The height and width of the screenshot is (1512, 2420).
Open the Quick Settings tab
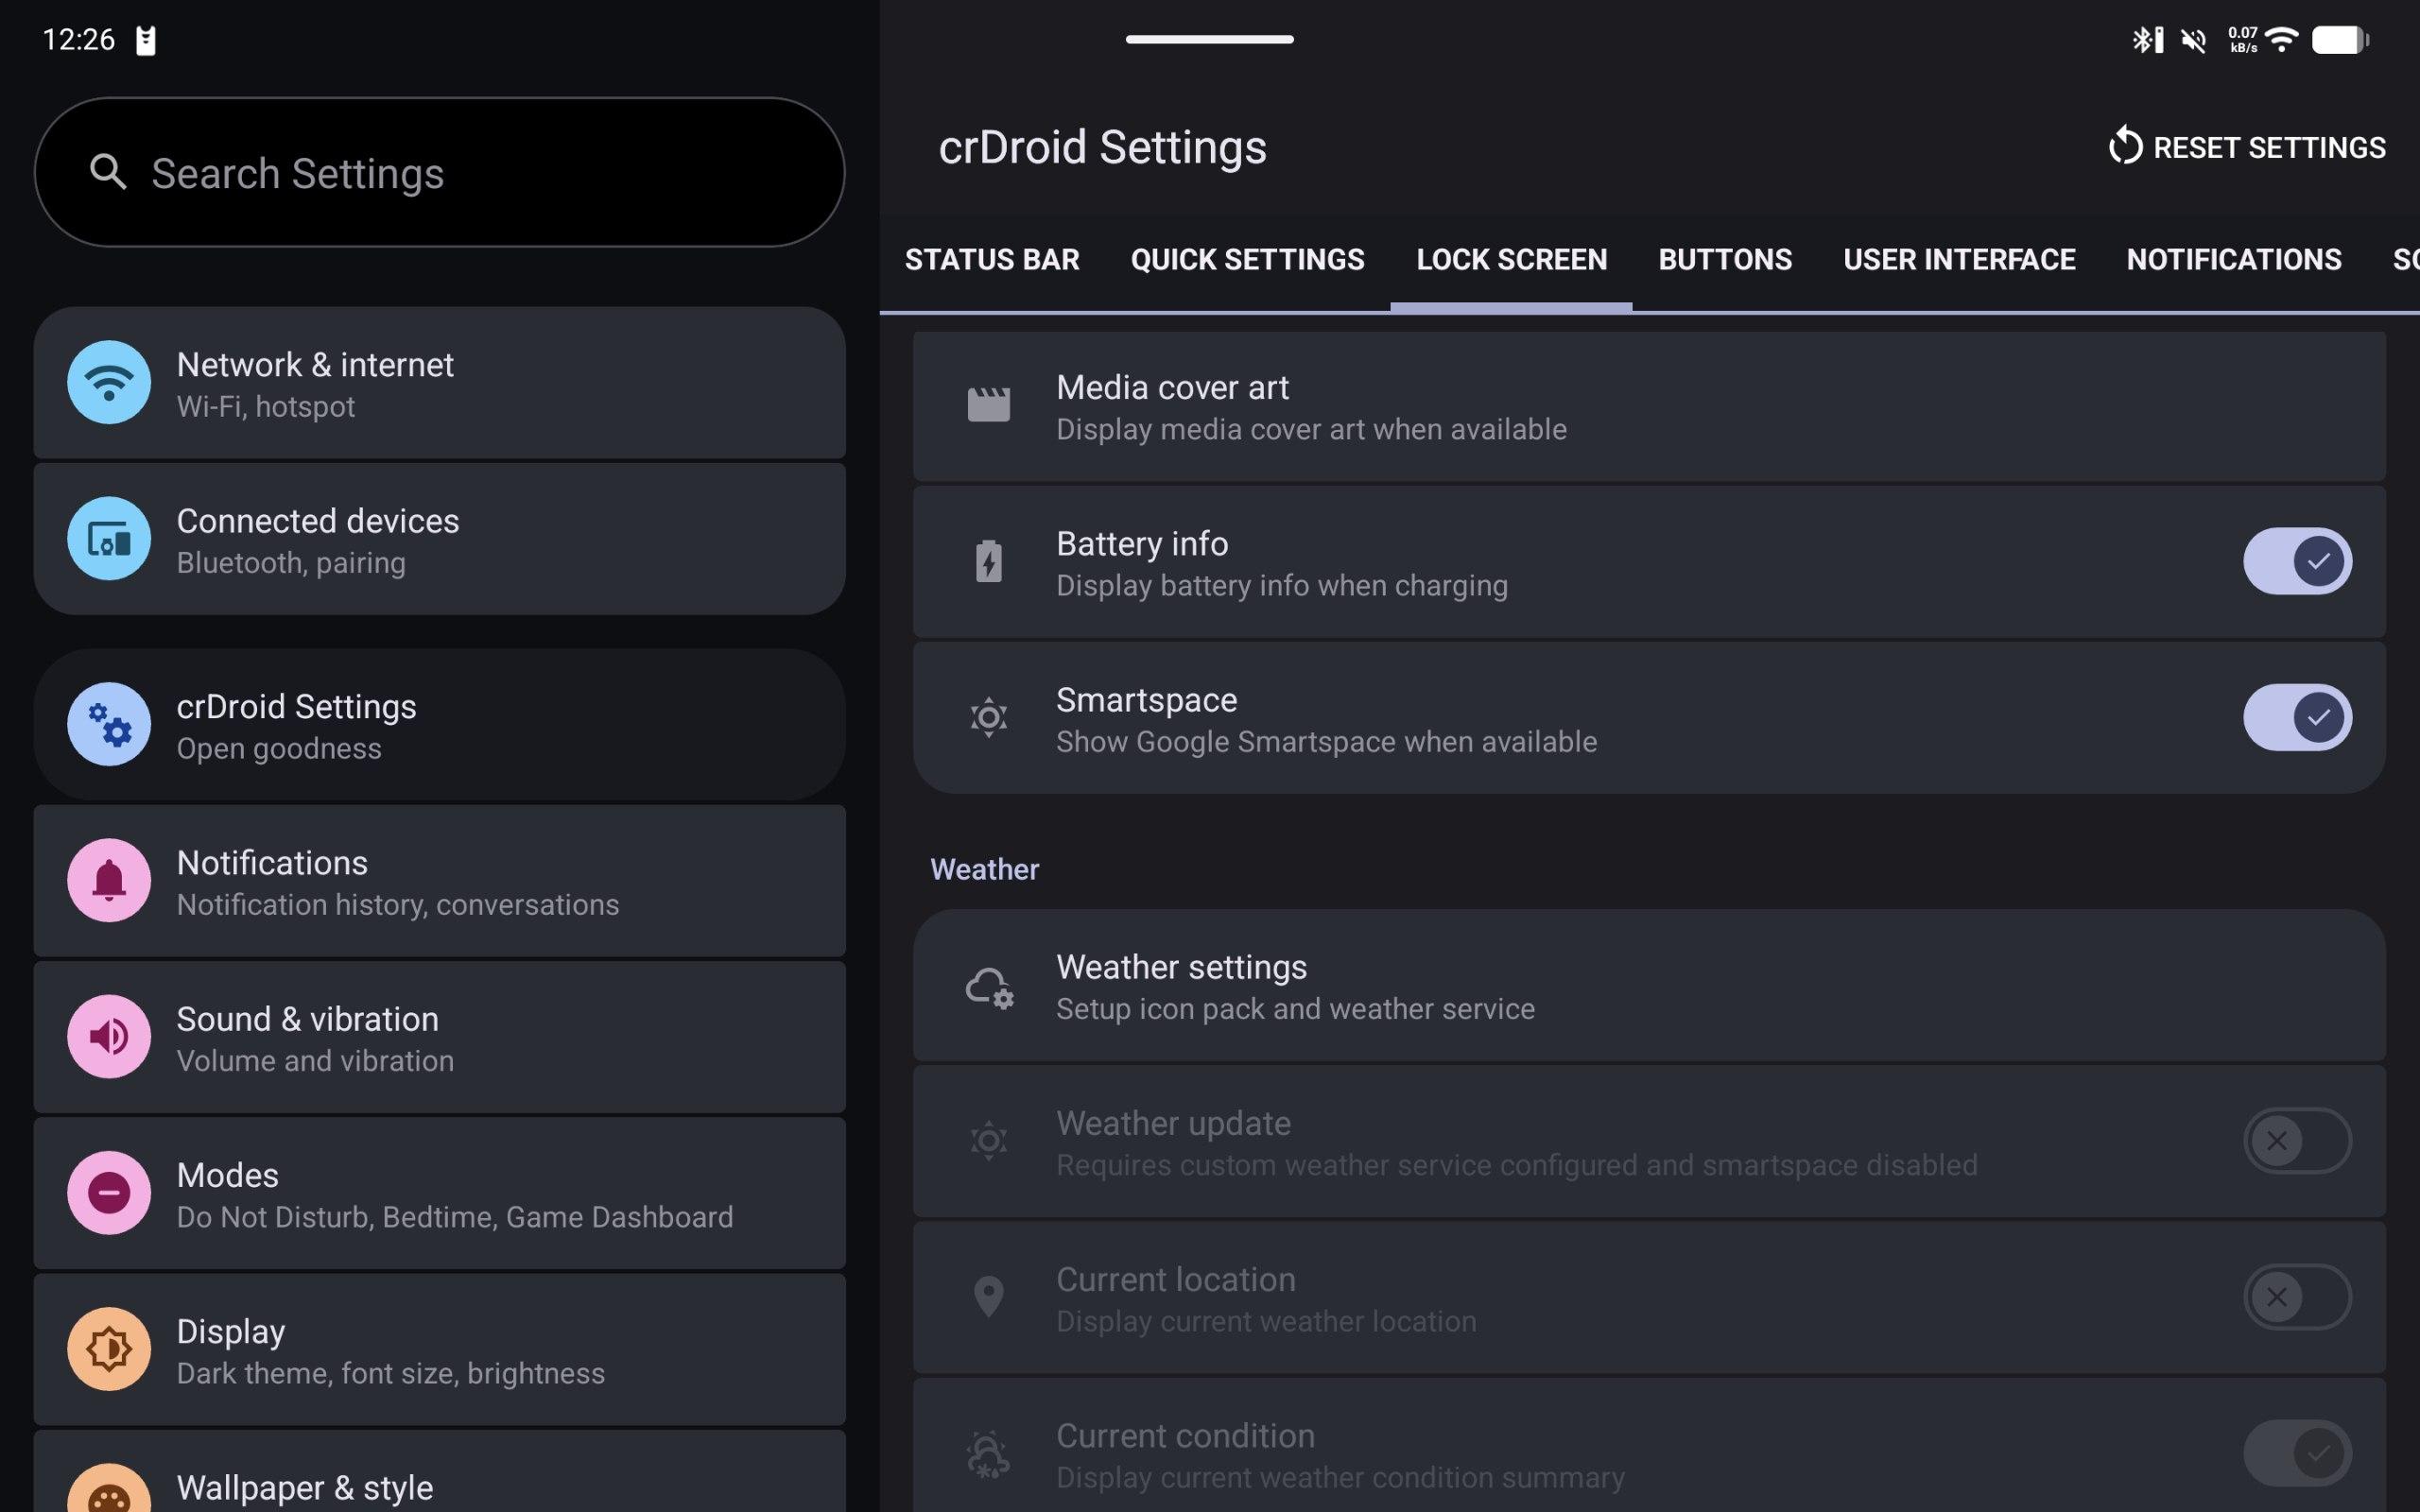click(x=1247, y=260)
